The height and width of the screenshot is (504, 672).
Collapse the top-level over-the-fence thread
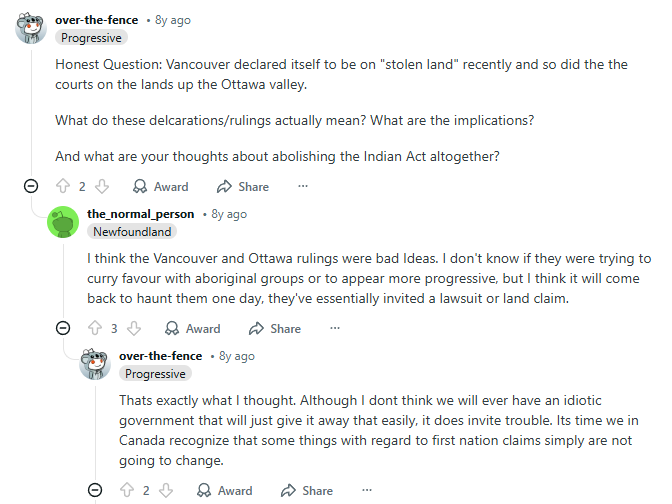(31, 186)
